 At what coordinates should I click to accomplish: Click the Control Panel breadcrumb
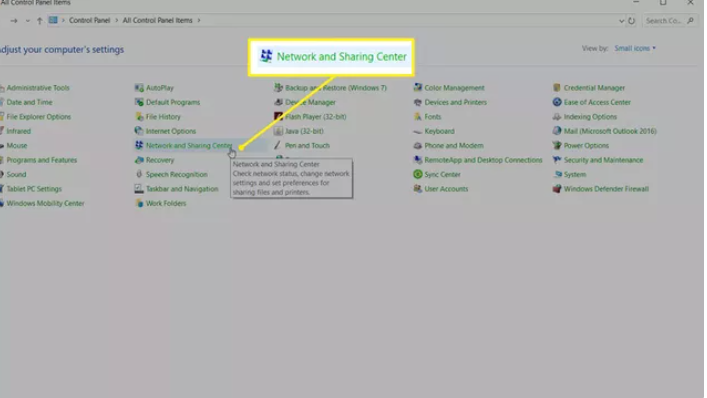pyautogui.click(x=89, y=20)
